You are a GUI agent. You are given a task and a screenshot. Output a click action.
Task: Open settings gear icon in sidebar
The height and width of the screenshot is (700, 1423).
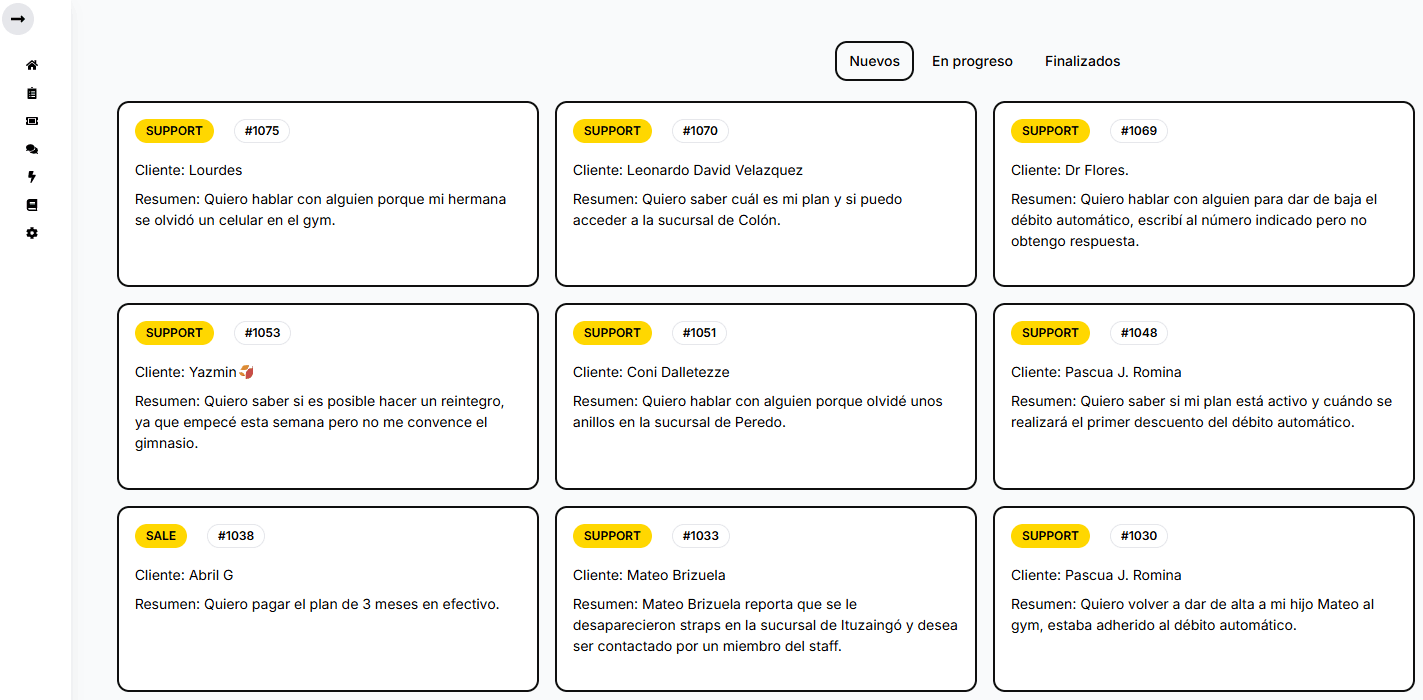32,233
